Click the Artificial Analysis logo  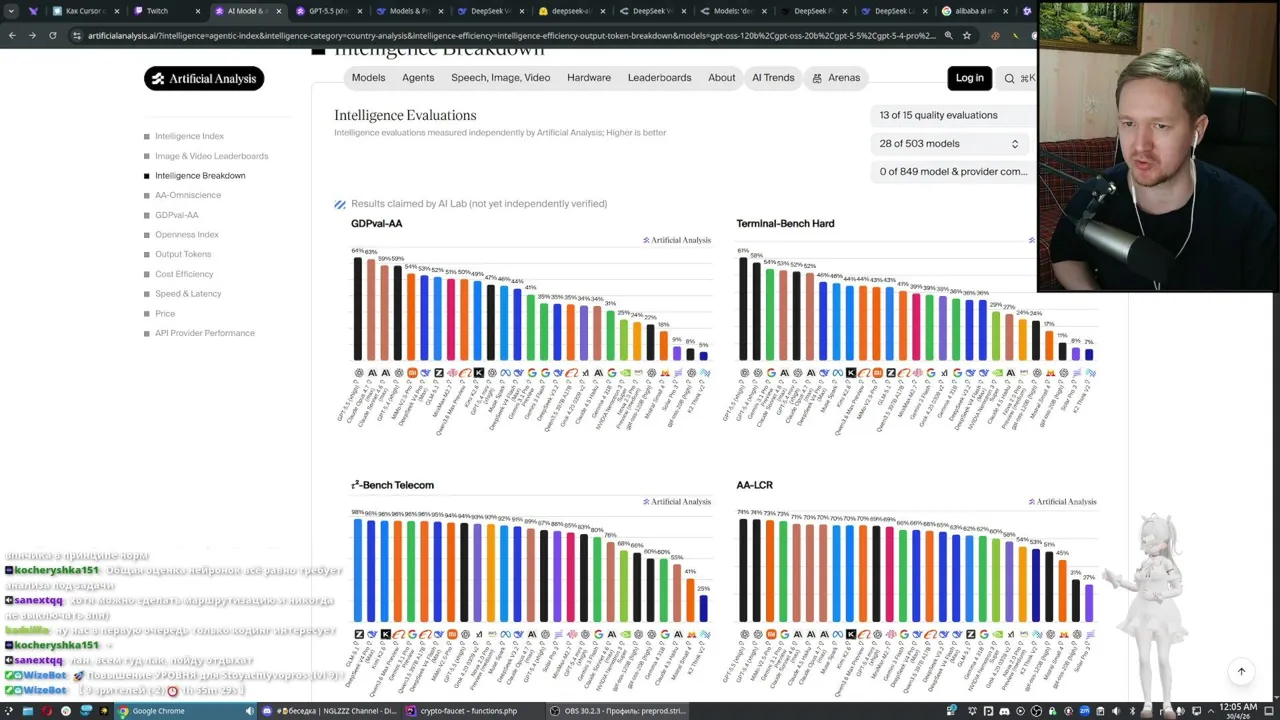tap(204, 78)
